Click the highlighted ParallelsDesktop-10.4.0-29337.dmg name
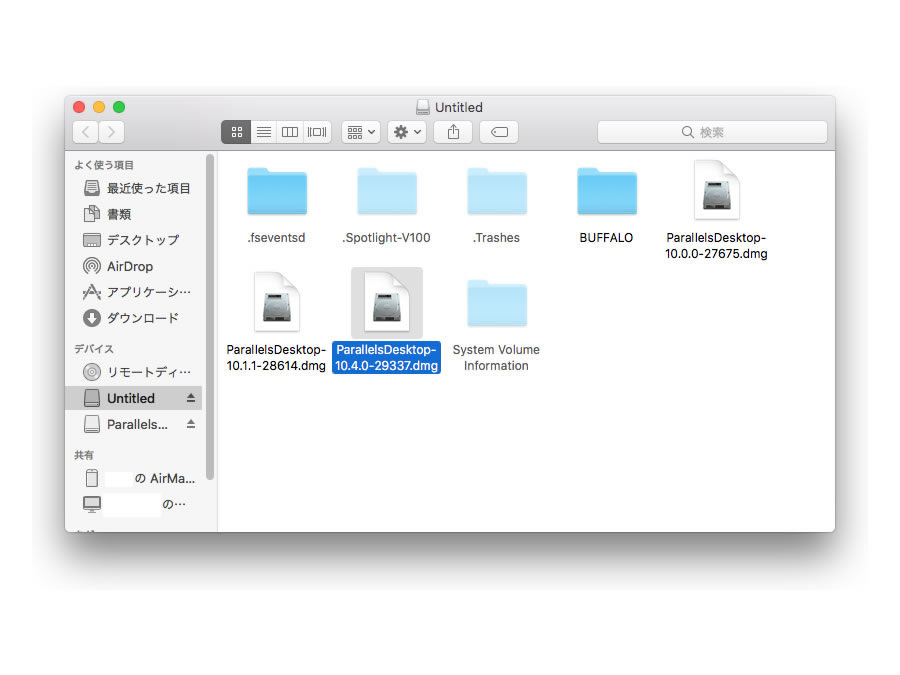900x675 pixels. [x=386, y=358]
